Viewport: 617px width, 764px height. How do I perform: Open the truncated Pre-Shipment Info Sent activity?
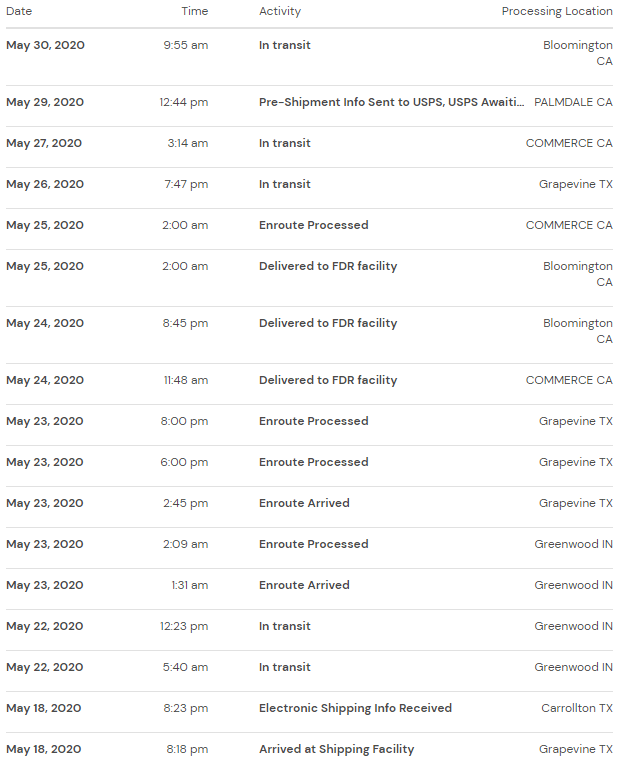coord(390,102)
